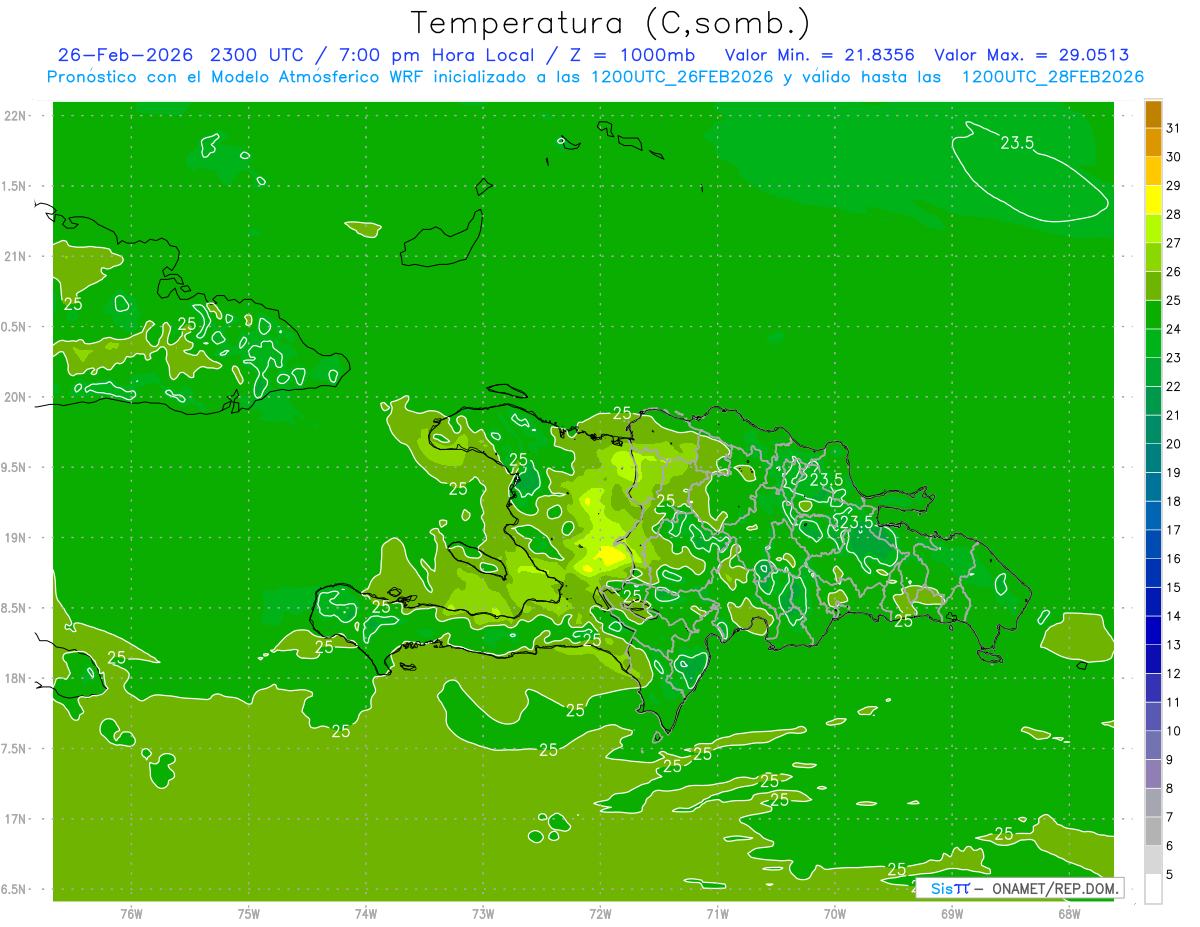Click the 23.5 contour label in northeast
This screenshot has height=927, width=1200.
click(x=1017, y=143)
